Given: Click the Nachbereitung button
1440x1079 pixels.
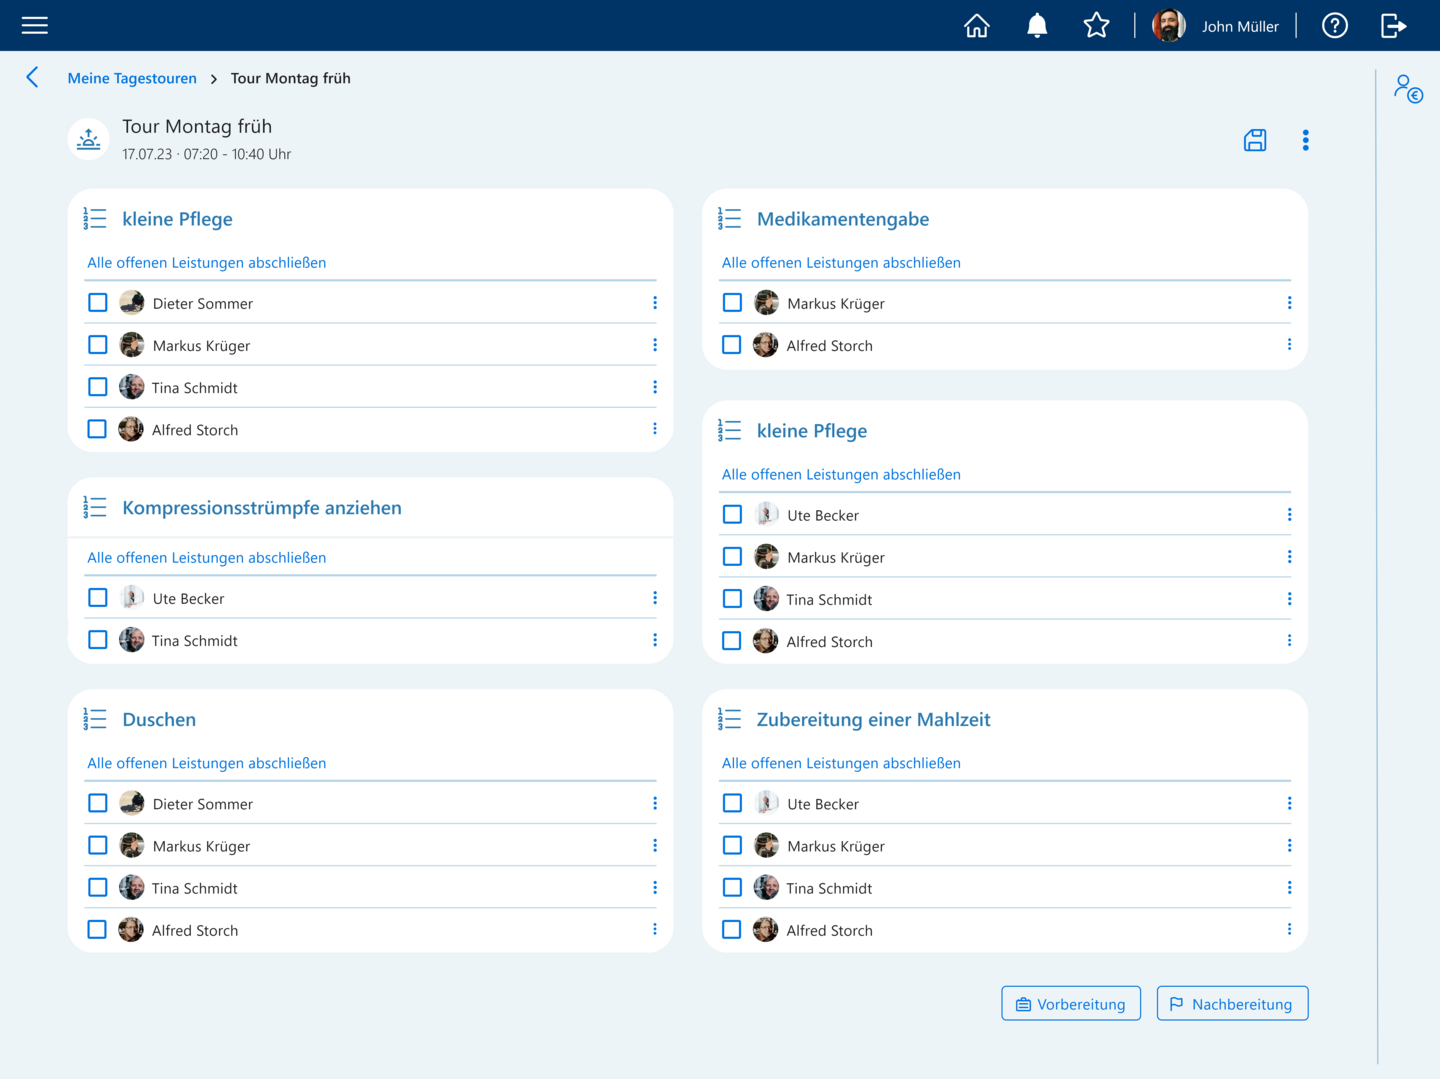Looking at the screenshot, I should coord(1232,1004).
